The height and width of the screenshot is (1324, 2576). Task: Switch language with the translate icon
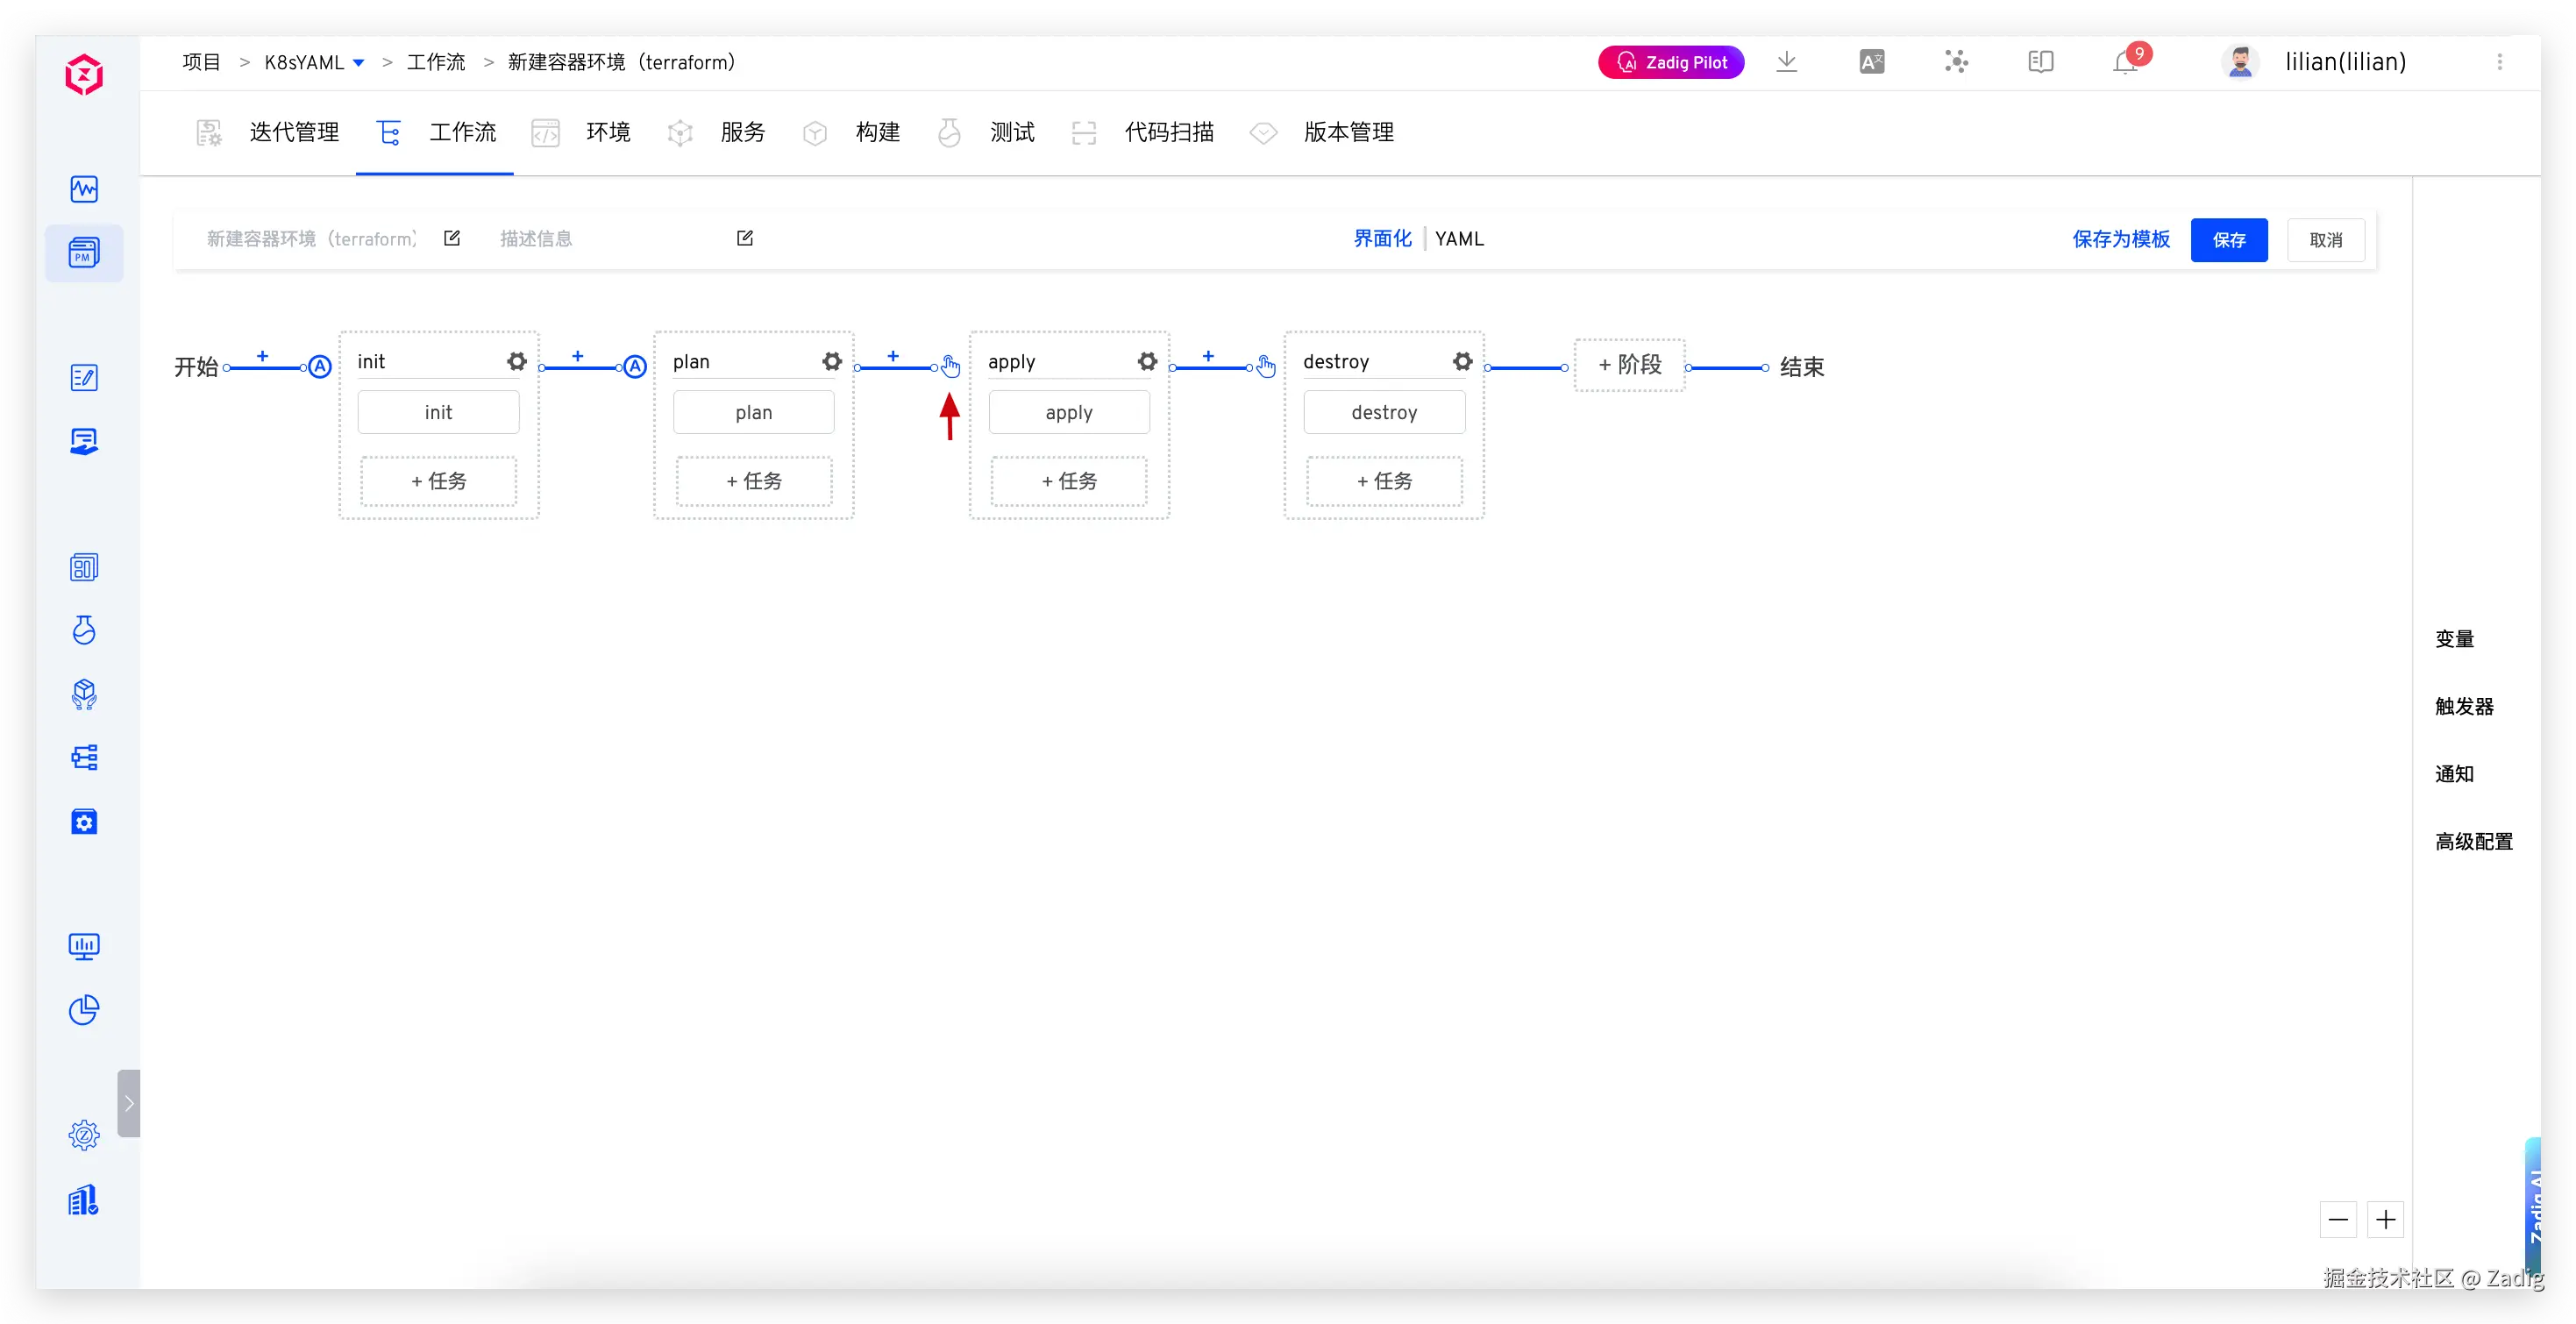click(1871, 62)
